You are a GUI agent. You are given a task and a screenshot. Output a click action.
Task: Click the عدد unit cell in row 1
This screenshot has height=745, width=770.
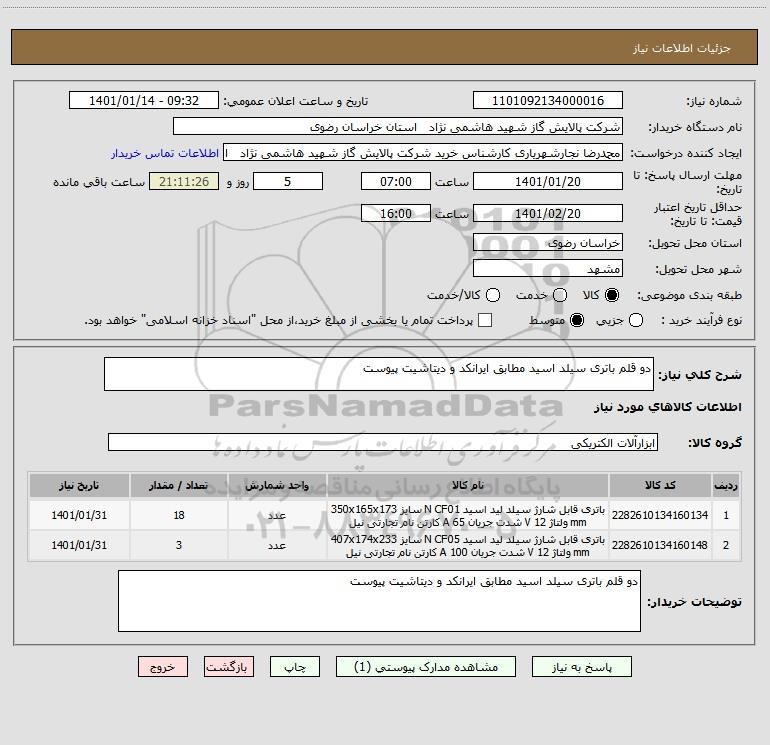[x=277, y=515]
